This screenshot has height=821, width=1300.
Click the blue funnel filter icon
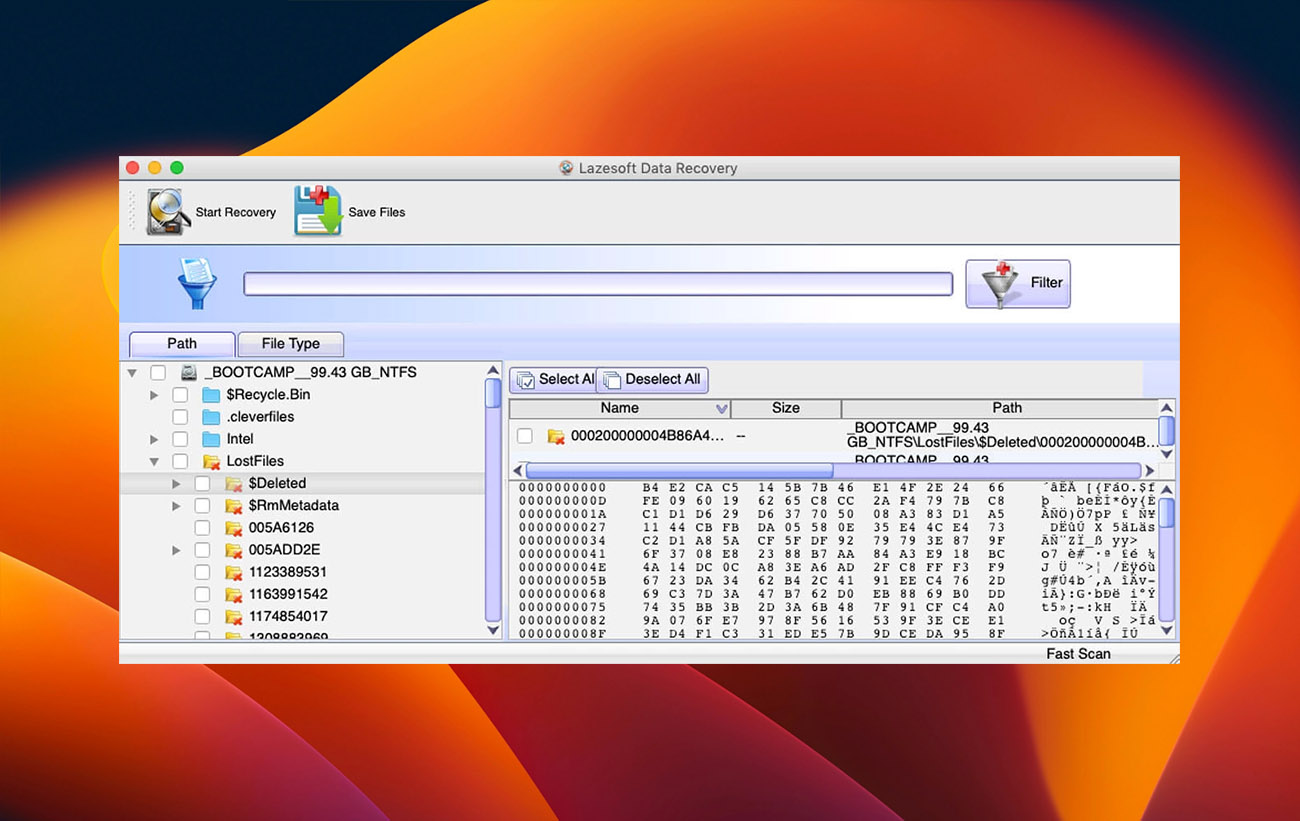[x=196, y=283]
